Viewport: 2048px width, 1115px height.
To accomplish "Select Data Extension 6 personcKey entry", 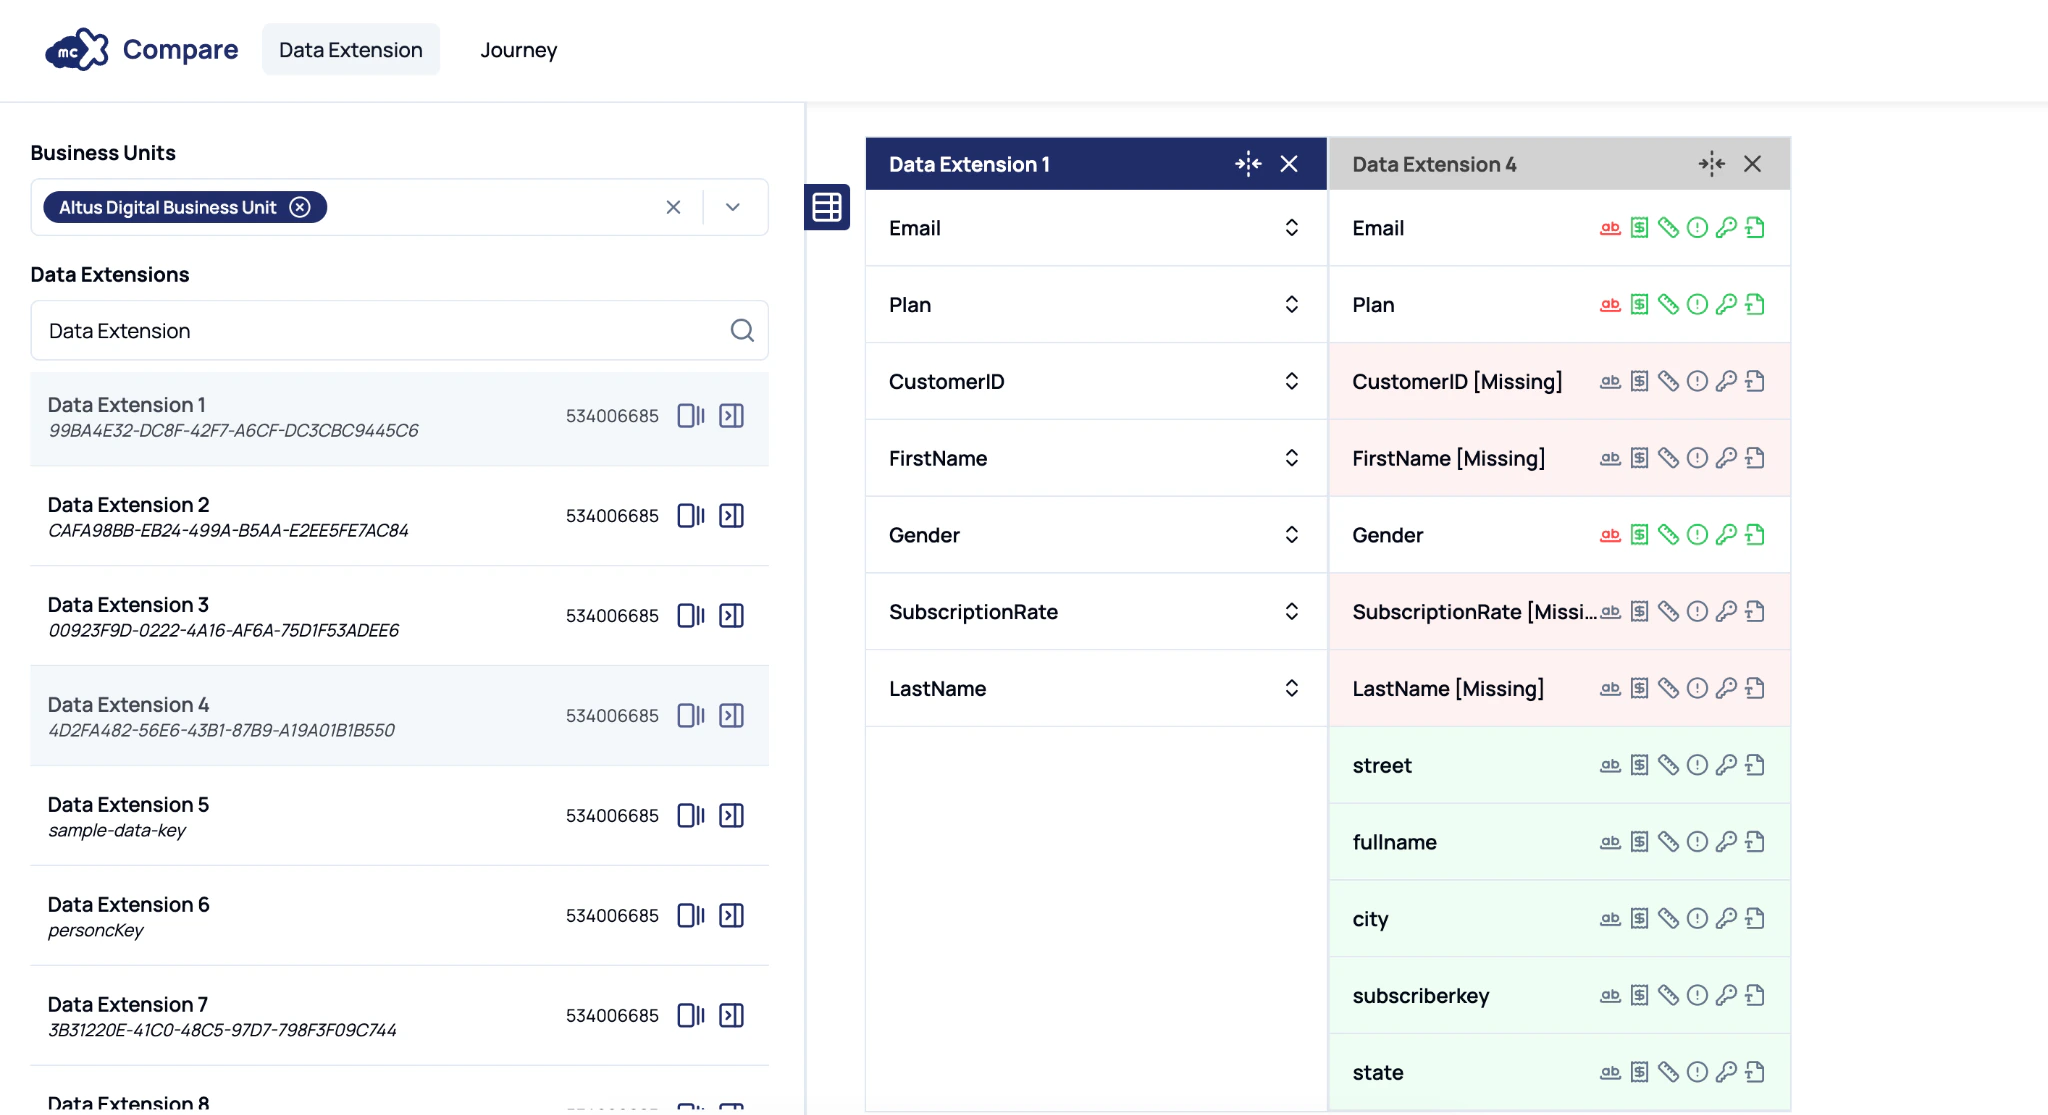I will [x=399, y=916].
